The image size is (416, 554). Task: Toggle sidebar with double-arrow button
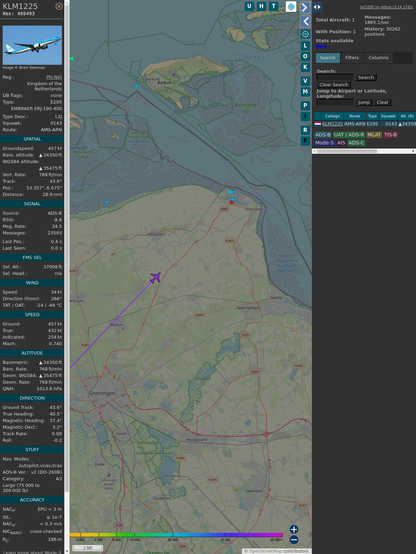tap(317, 7)
